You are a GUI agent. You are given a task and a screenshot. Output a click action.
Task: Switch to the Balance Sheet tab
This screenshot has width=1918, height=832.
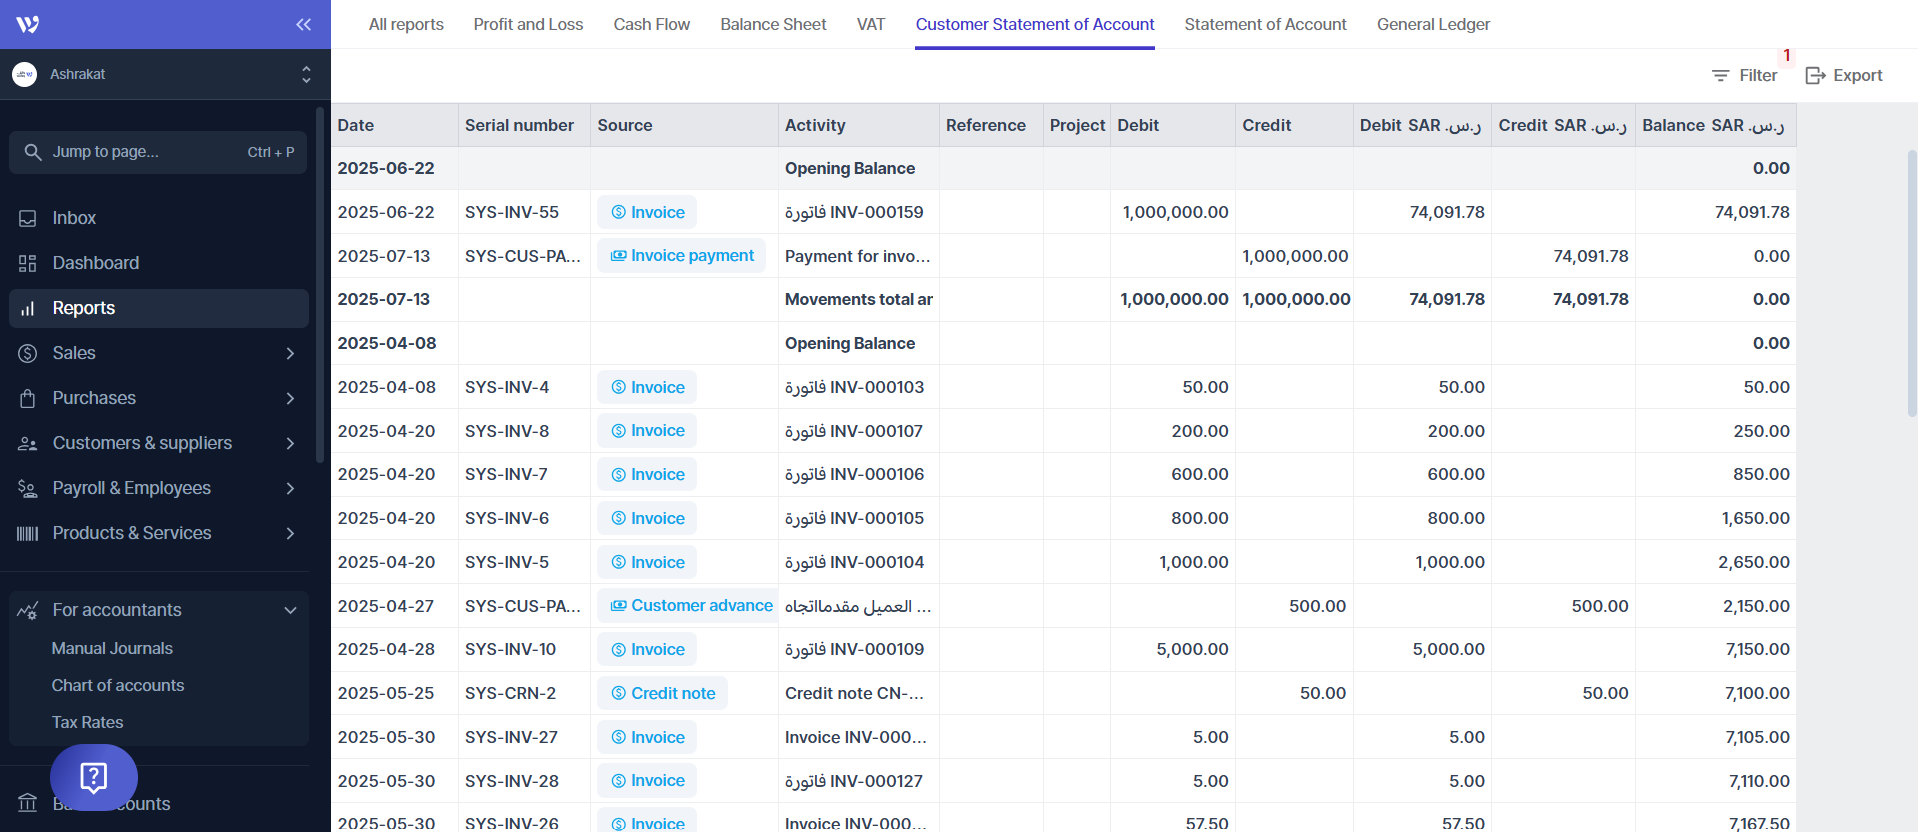tap(773, 25)
